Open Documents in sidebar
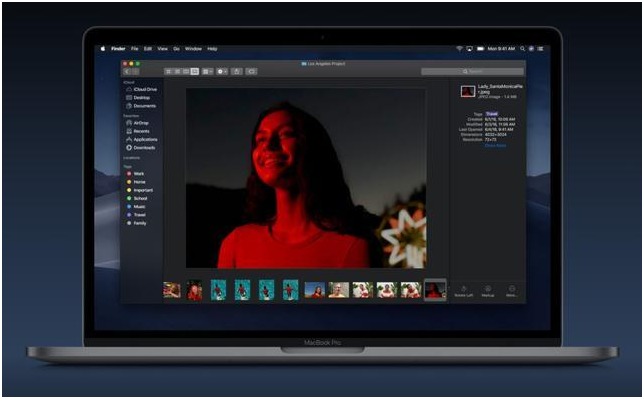Viewport: 644px width, 399px height. [x=141, y=106]
